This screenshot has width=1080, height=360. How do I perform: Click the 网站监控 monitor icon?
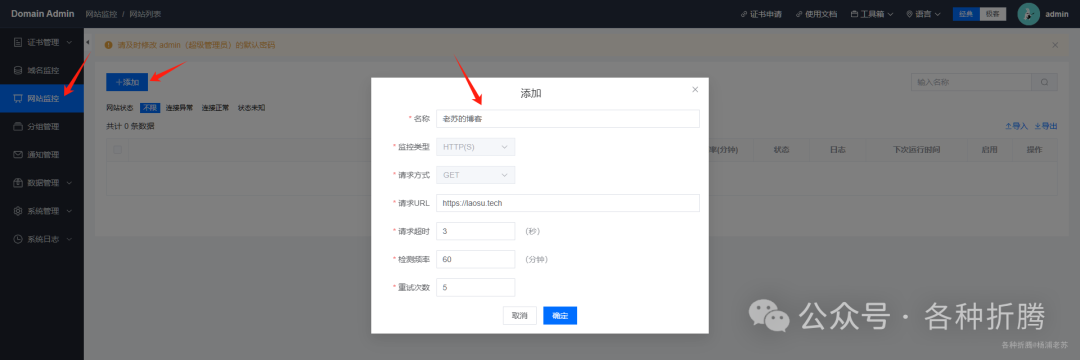click(x=19, y=98)
